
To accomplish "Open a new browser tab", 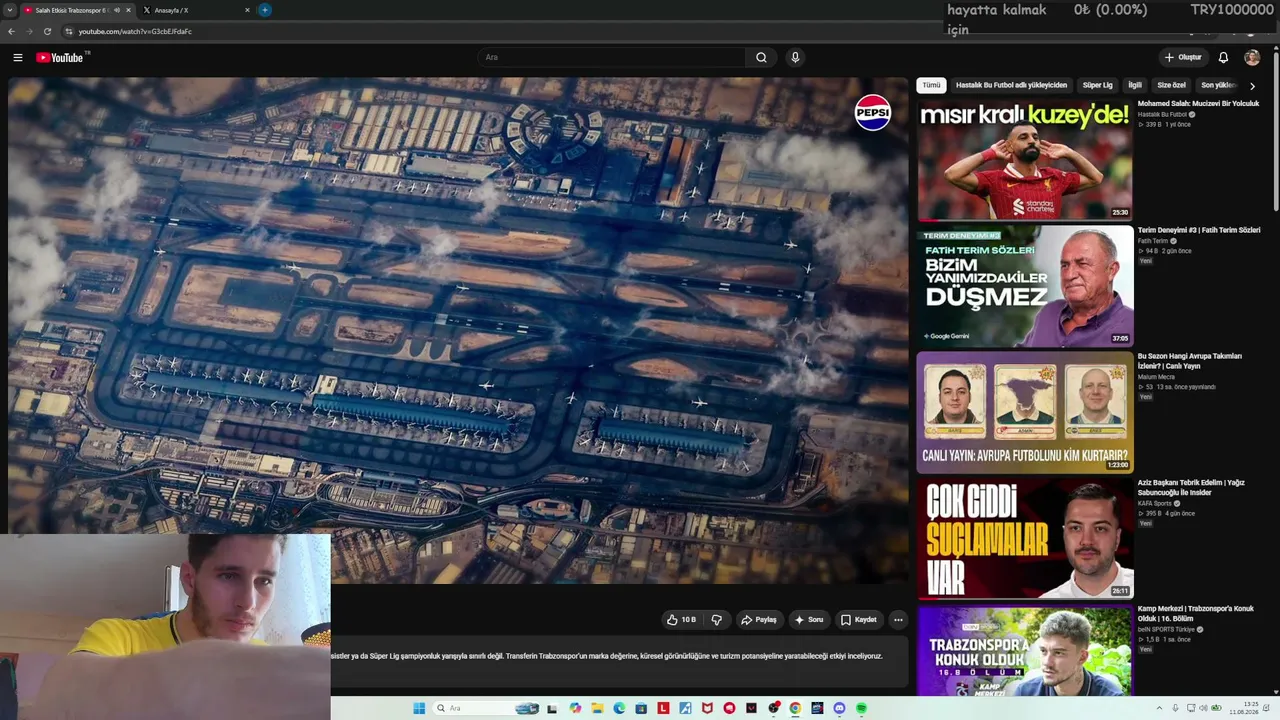I will (265, 10).
